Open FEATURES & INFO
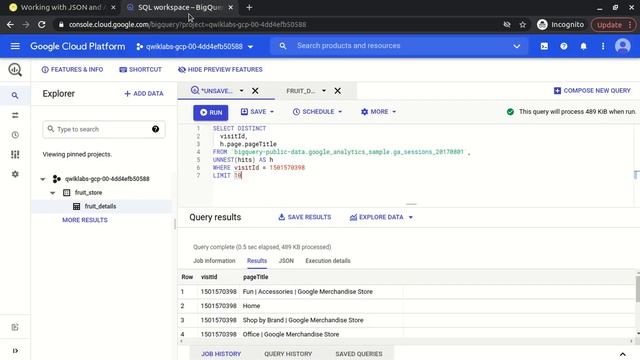 (72, 69)
